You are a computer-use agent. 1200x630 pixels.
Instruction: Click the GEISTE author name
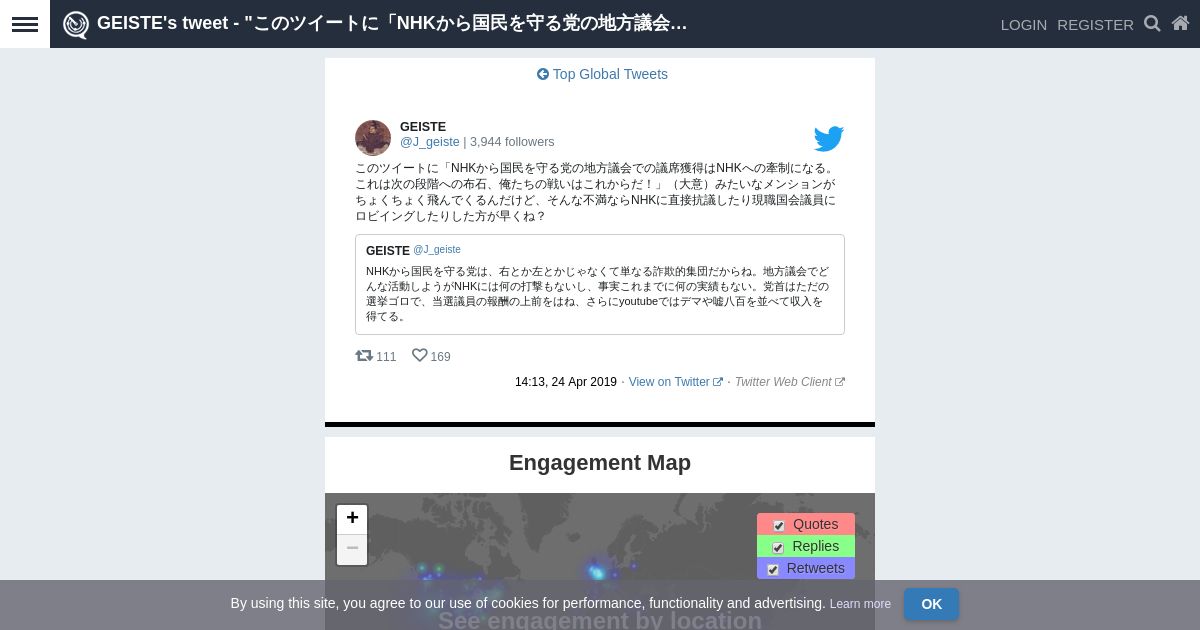[423, 127]
